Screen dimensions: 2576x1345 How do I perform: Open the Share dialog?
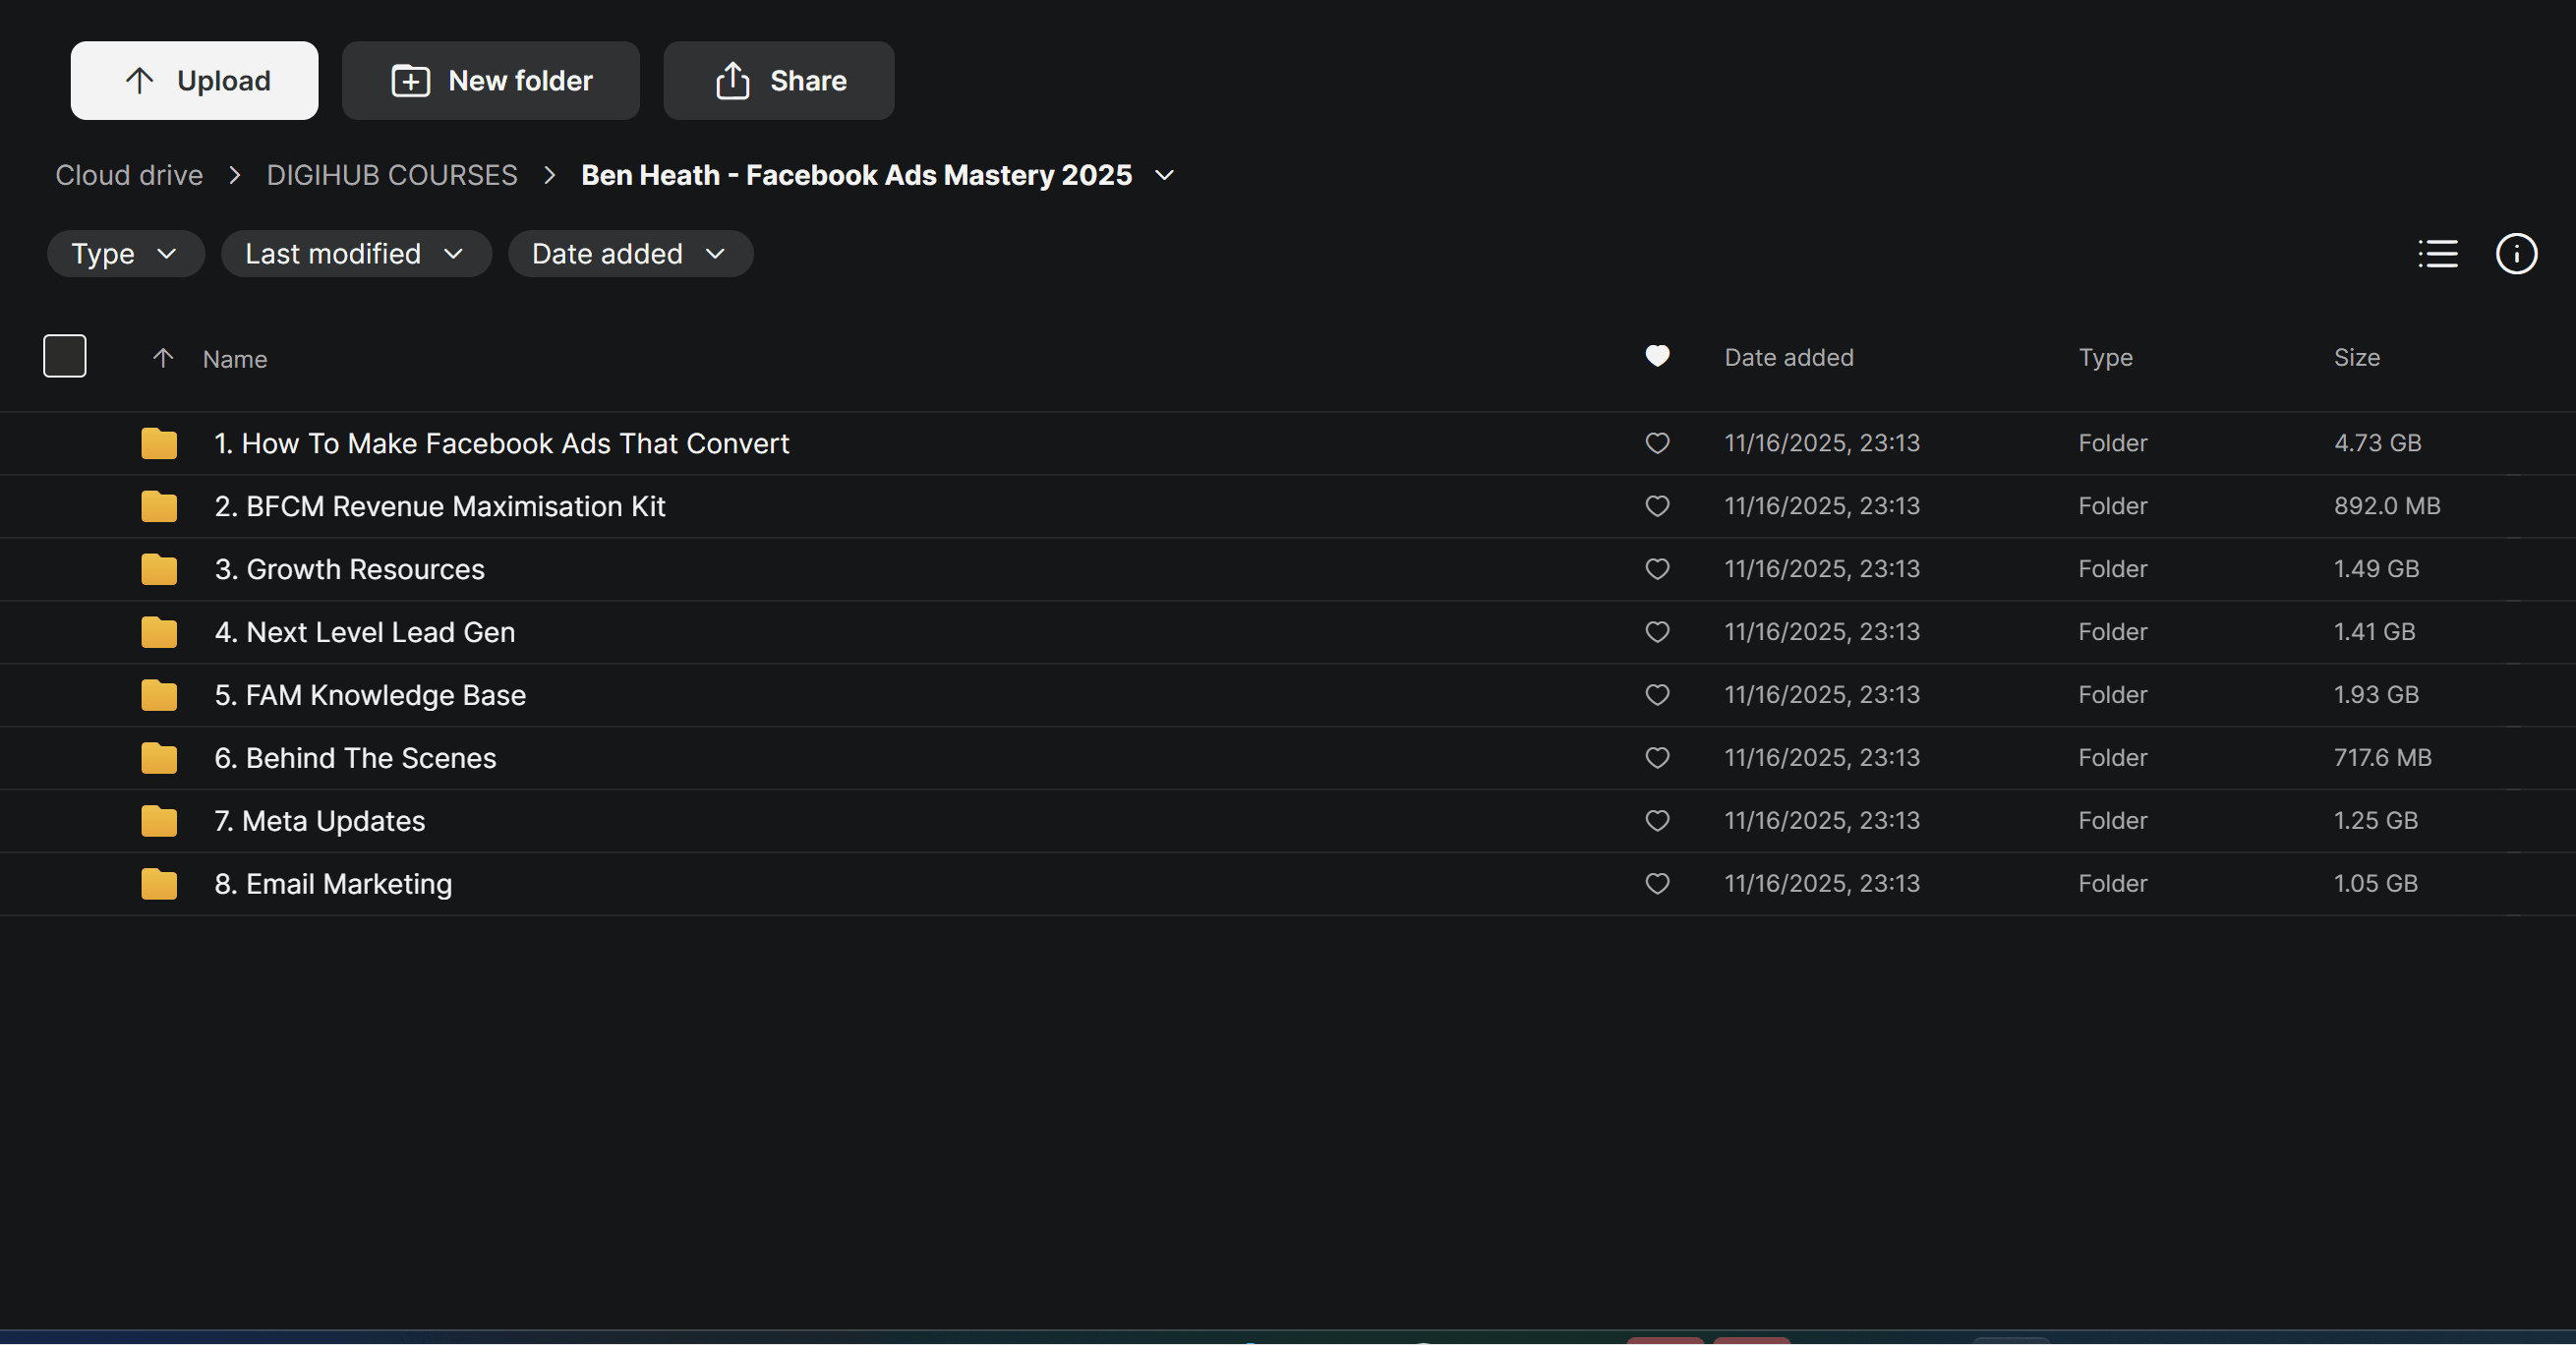pos(778,80)
